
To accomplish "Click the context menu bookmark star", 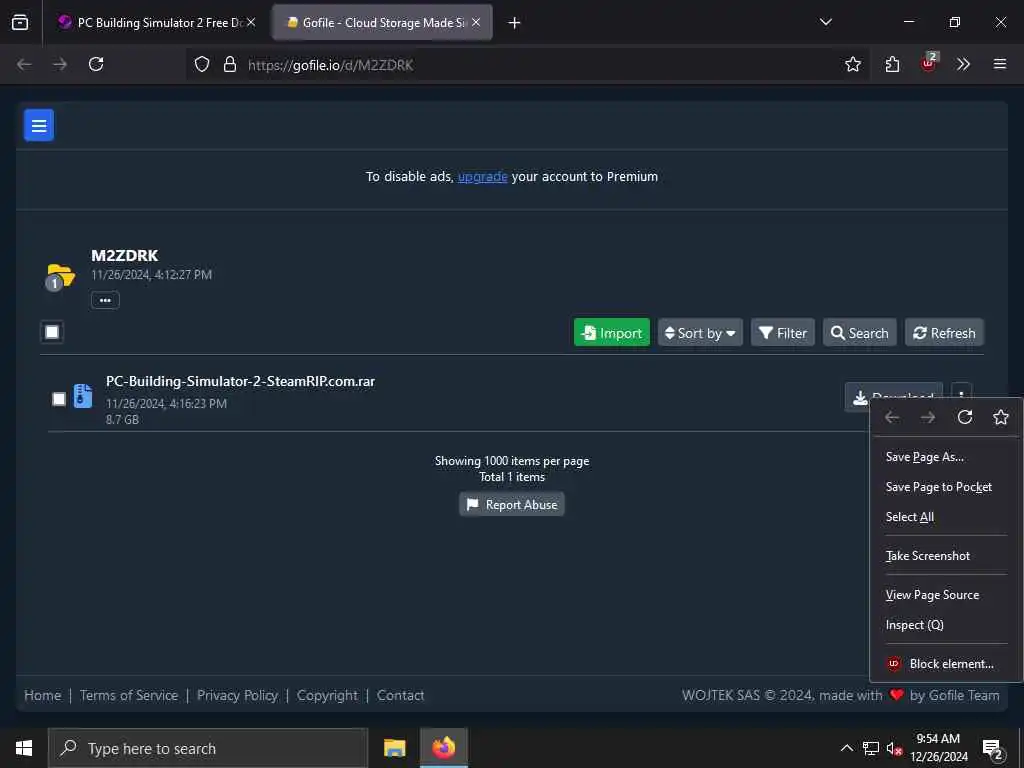I will [1000, 417].
